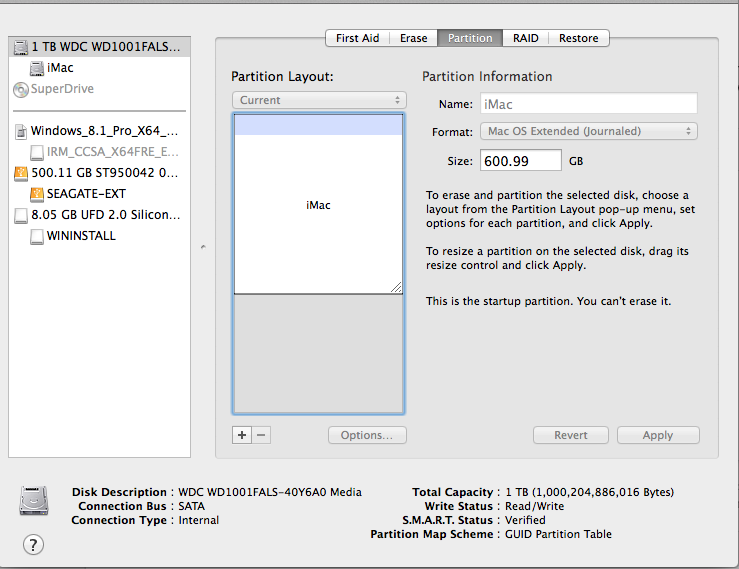This screenshot has height=569, width=739.
Task: Select SuperDrive in the sidebar
Action: click(99, 90)
